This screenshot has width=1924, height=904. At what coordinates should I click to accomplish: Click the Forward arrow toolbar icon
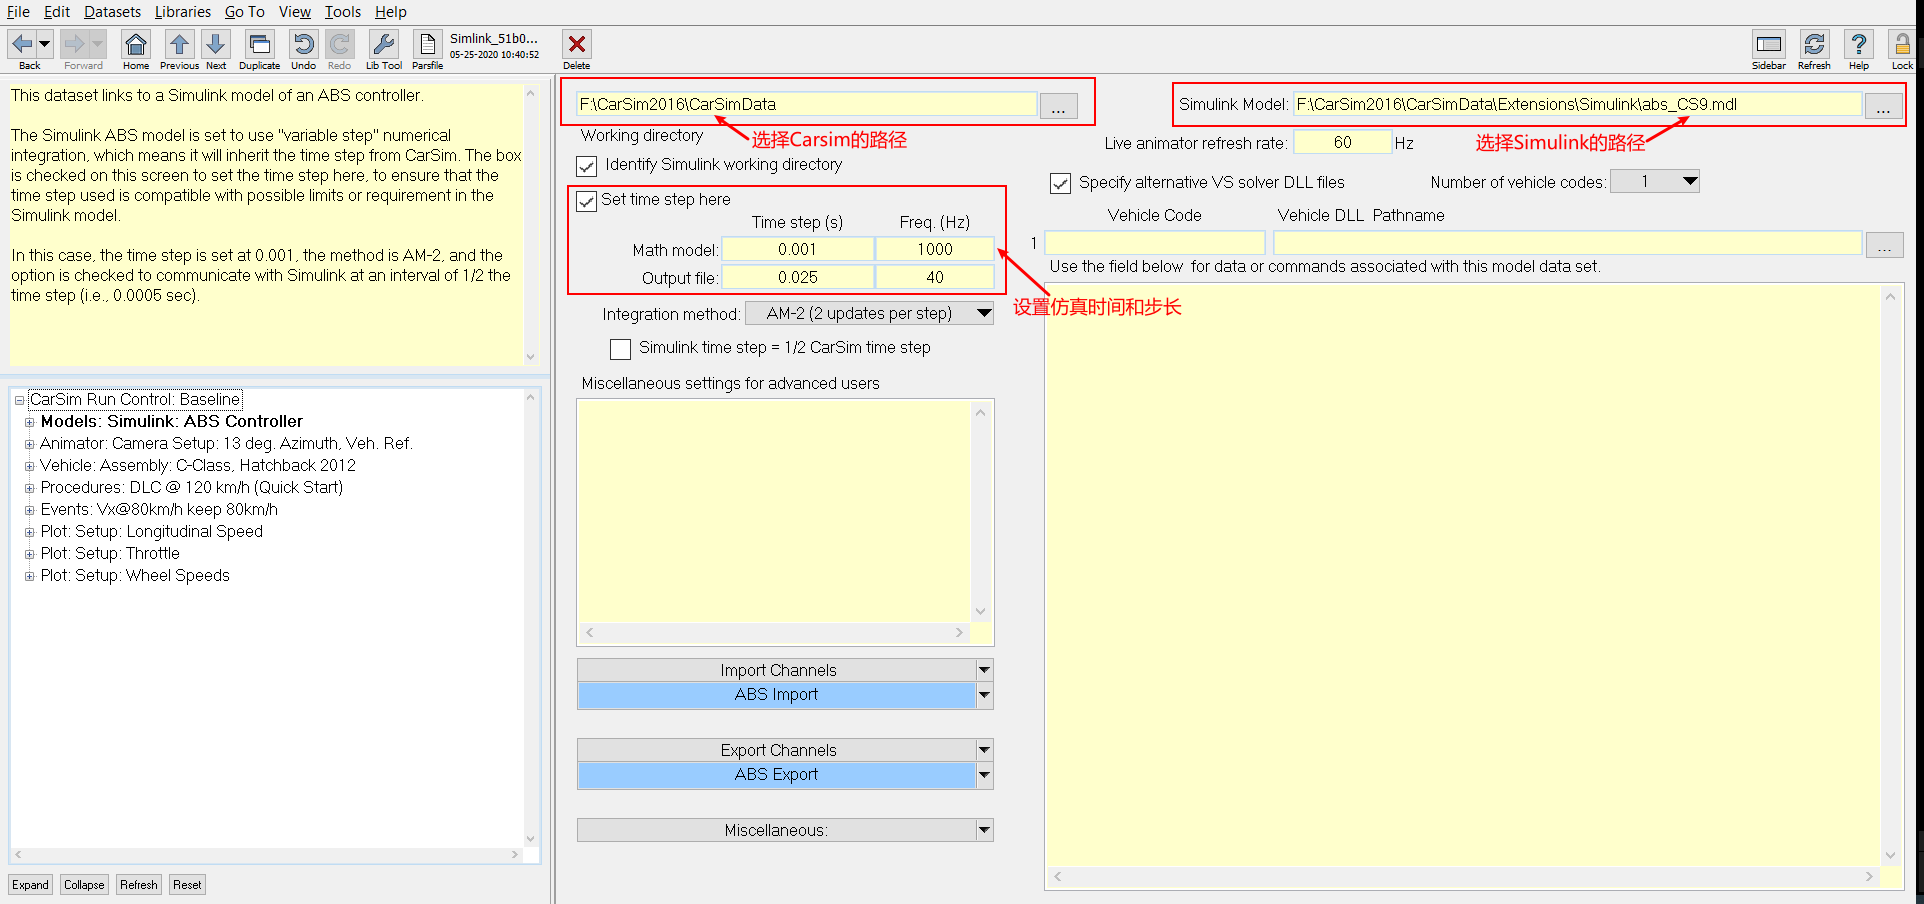(75, 44)
